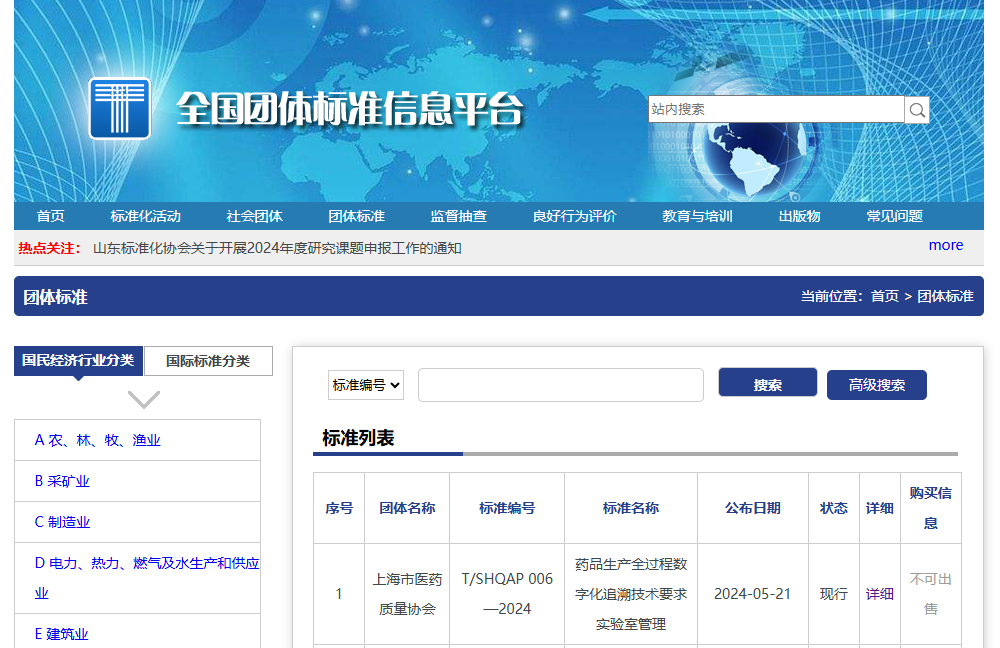
Task: Click the standard search text box
Action: 560,385
